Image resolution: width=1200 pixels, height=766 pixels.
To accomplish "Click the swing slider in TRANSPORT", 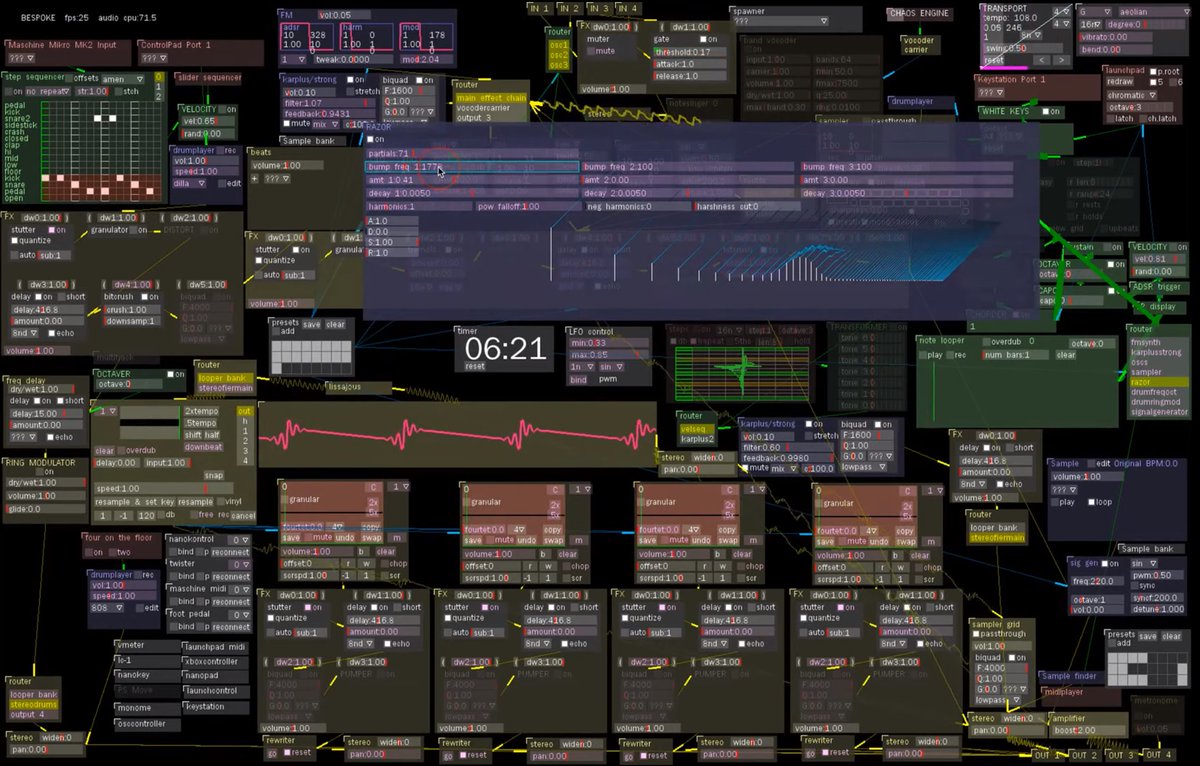I will [x=1023, y=47].
